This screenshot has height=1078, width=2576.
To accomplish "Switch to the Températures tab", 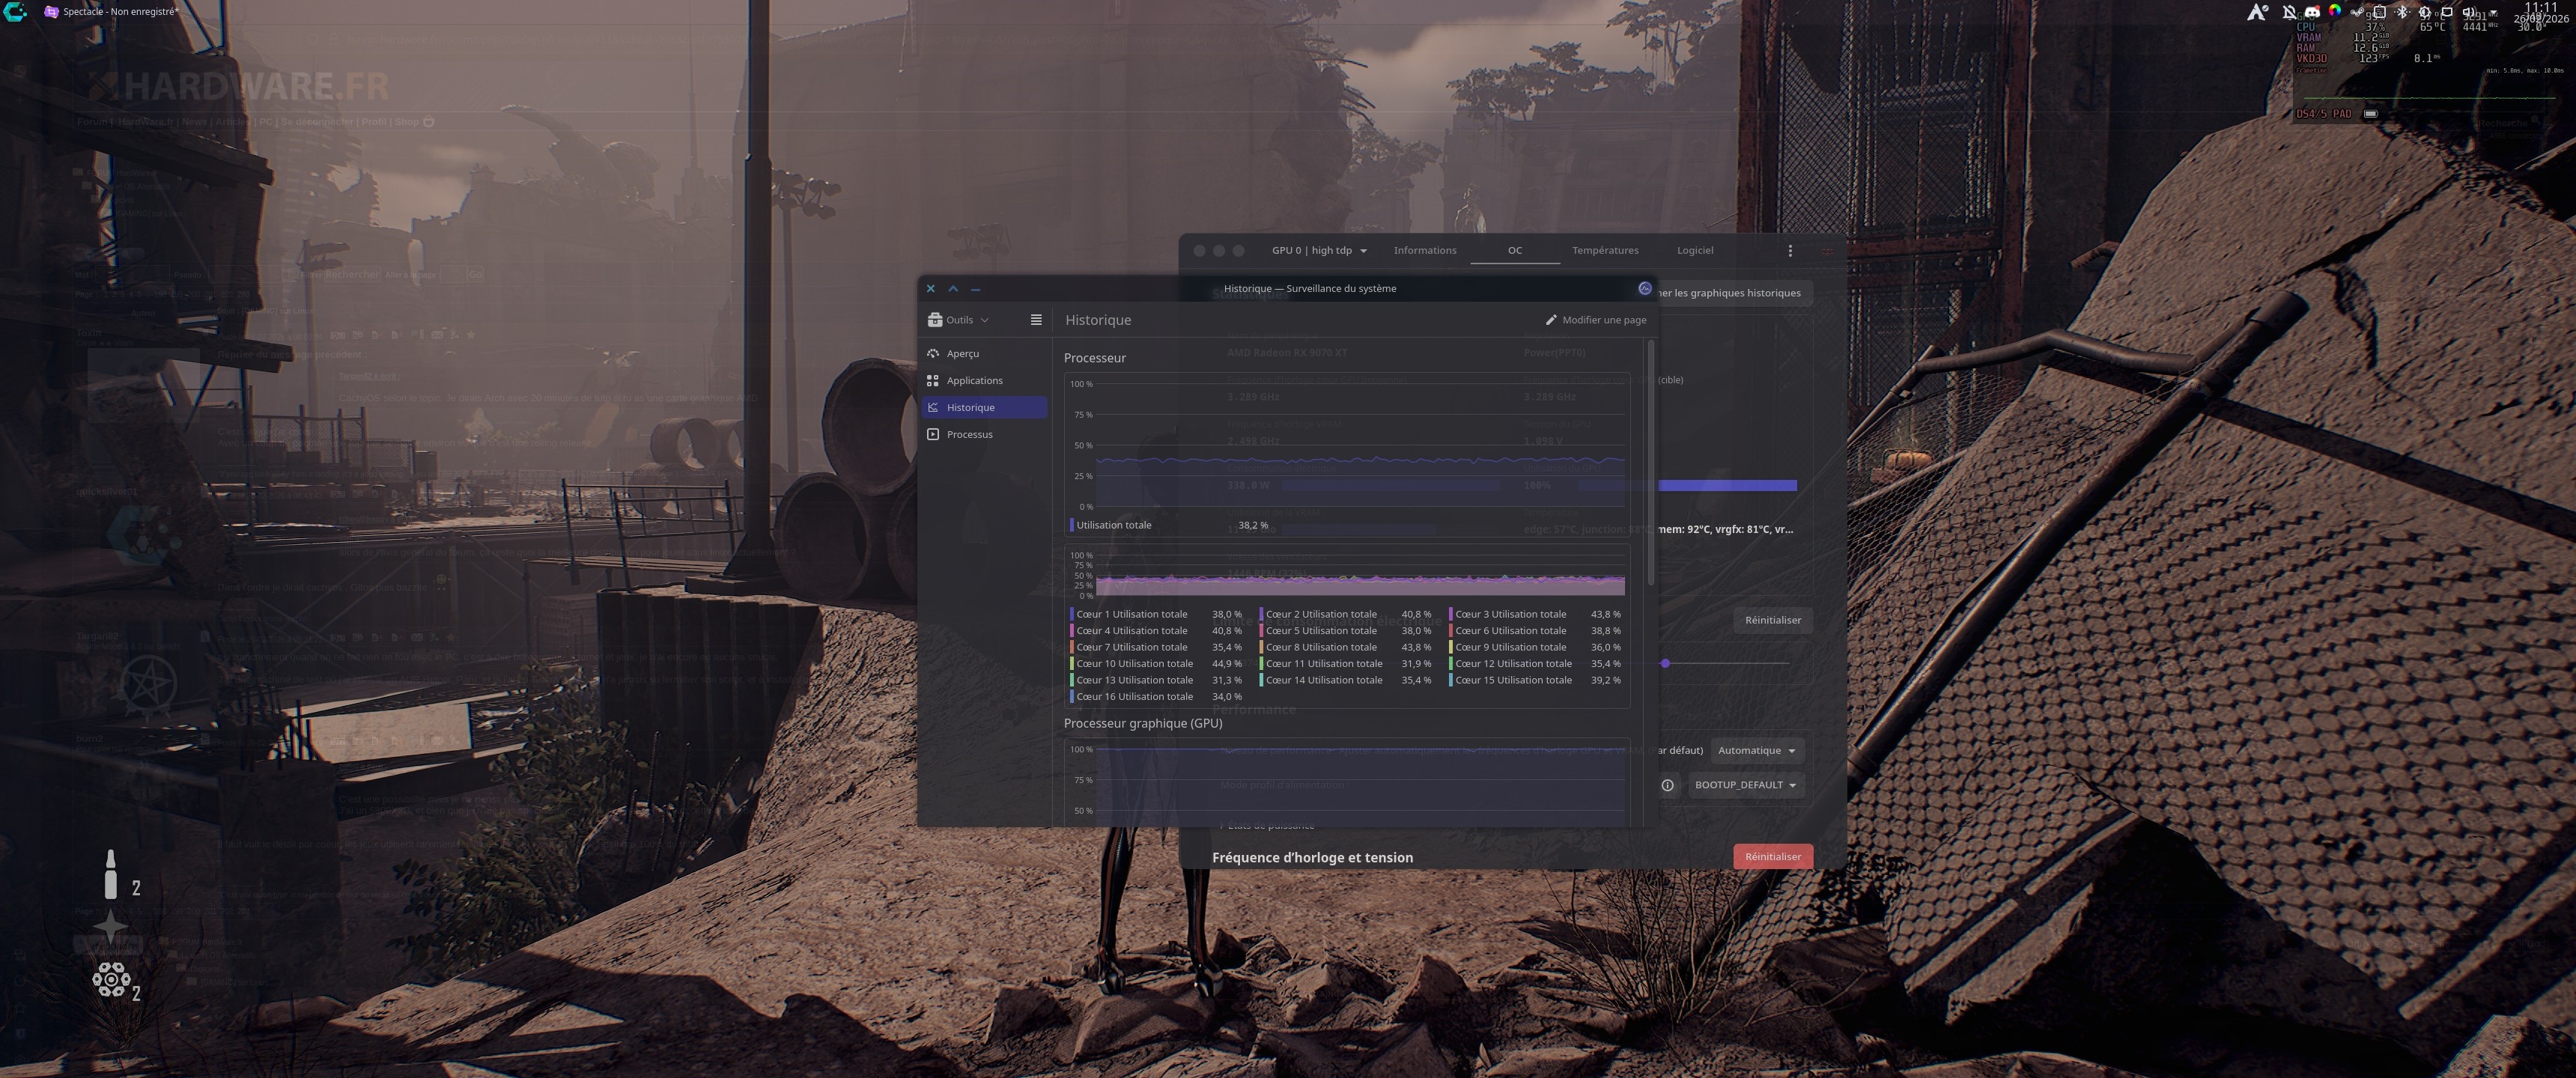I will tap(1605, 251).
